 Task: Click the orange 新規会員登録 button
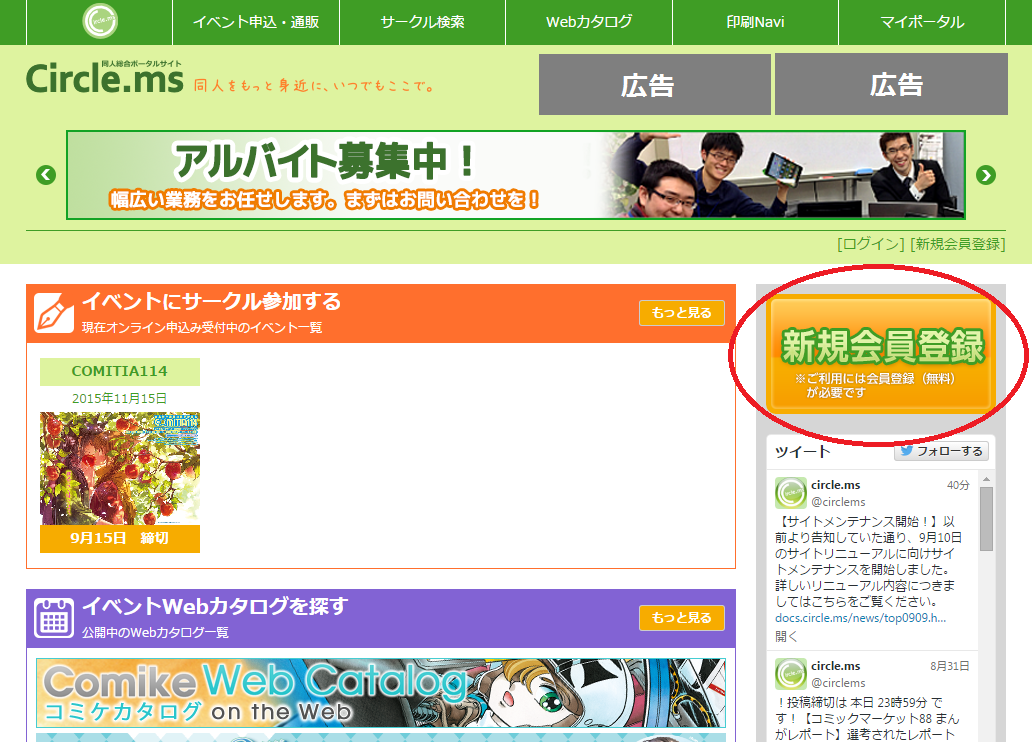point(881,356)
